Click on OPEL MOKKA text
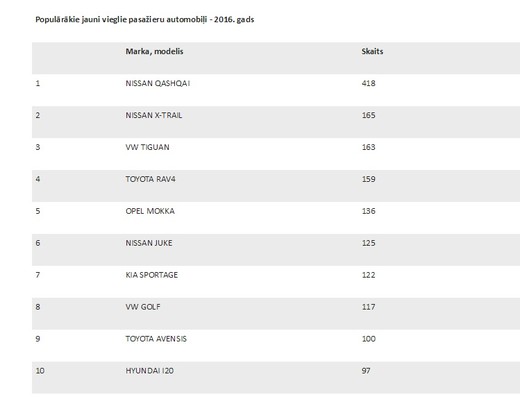The width and height of the screenshot is (520, 397). point(150,211)
